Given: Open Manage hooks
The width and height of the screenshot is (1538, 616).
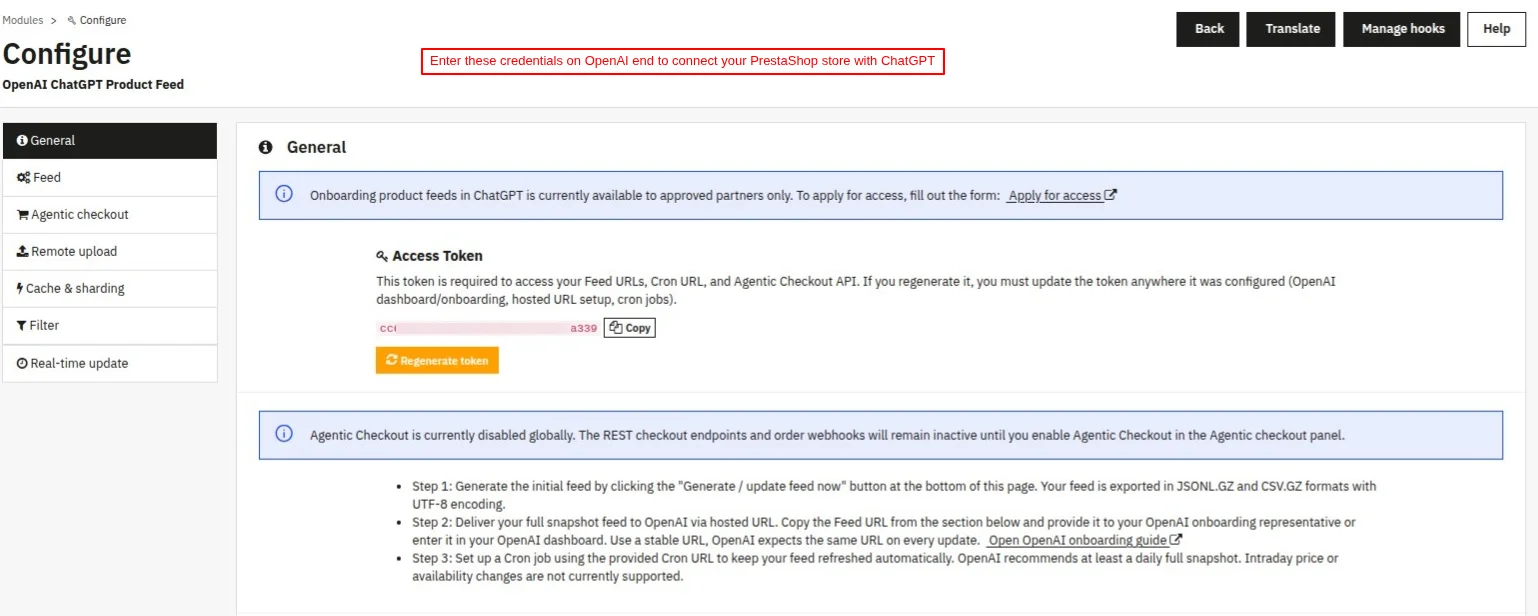Looking at the screenshot, I should [x=1402, y=29].
